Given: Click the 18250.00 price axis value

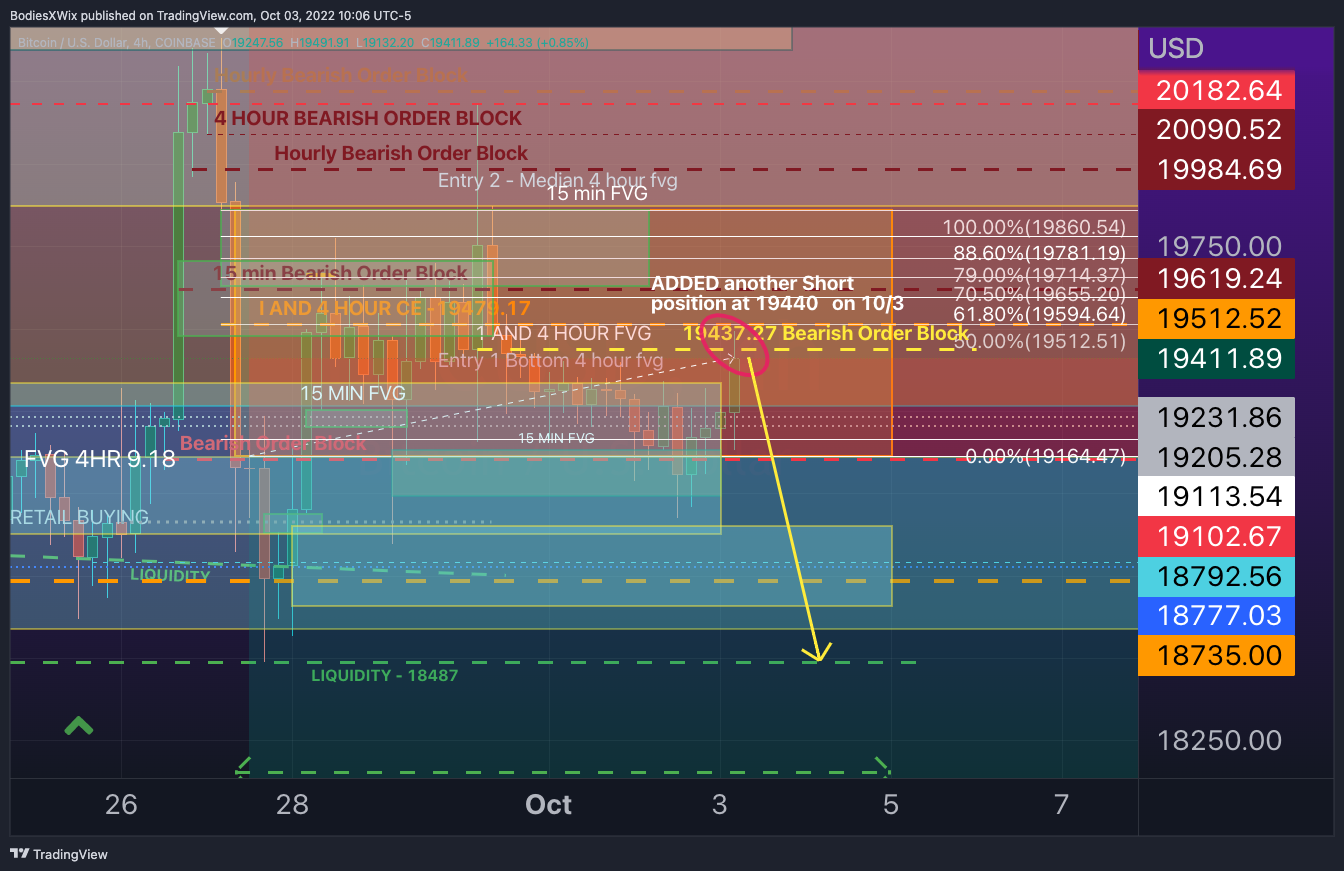Looking at the screenshot, I should click(1219, 740).
